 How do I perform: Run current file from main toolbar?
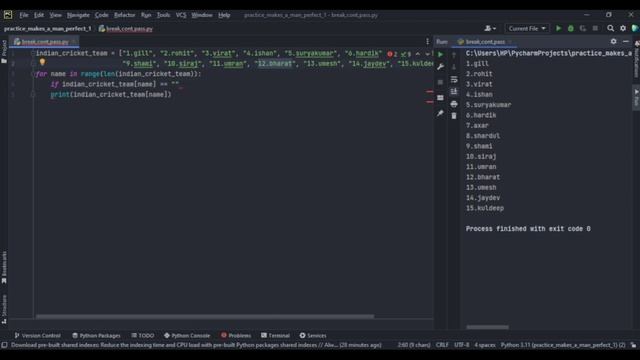pos(558,28)
